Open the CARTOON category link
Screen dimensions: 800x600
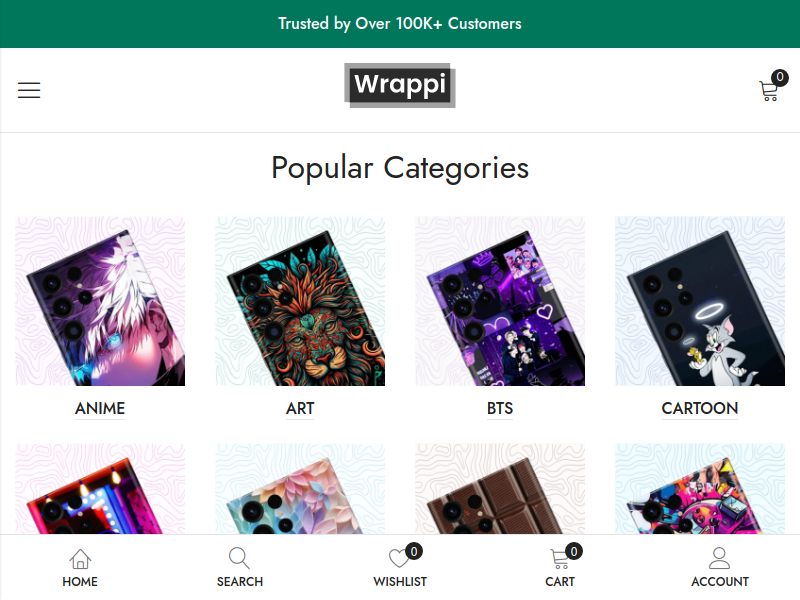click(x=700, y=408)
